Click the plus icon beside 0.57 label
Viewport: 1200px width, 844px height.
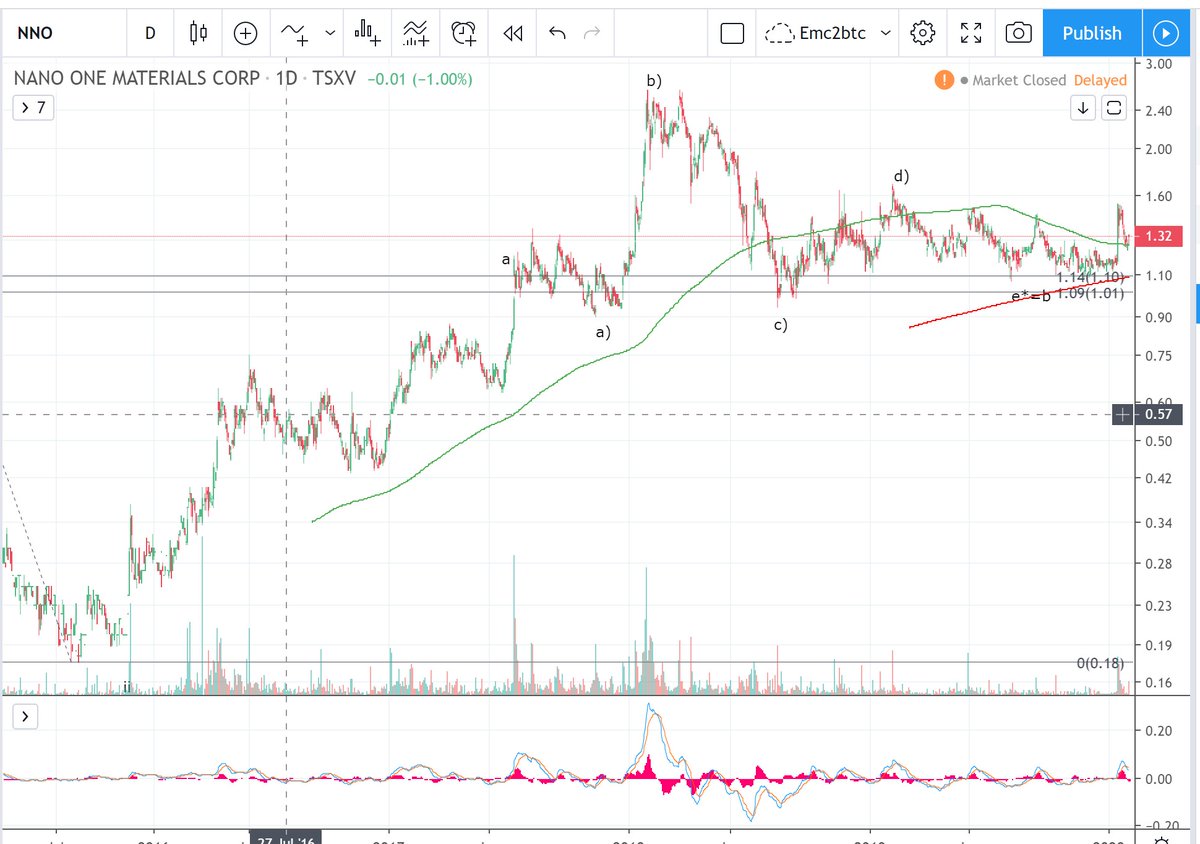(1123, 413)
